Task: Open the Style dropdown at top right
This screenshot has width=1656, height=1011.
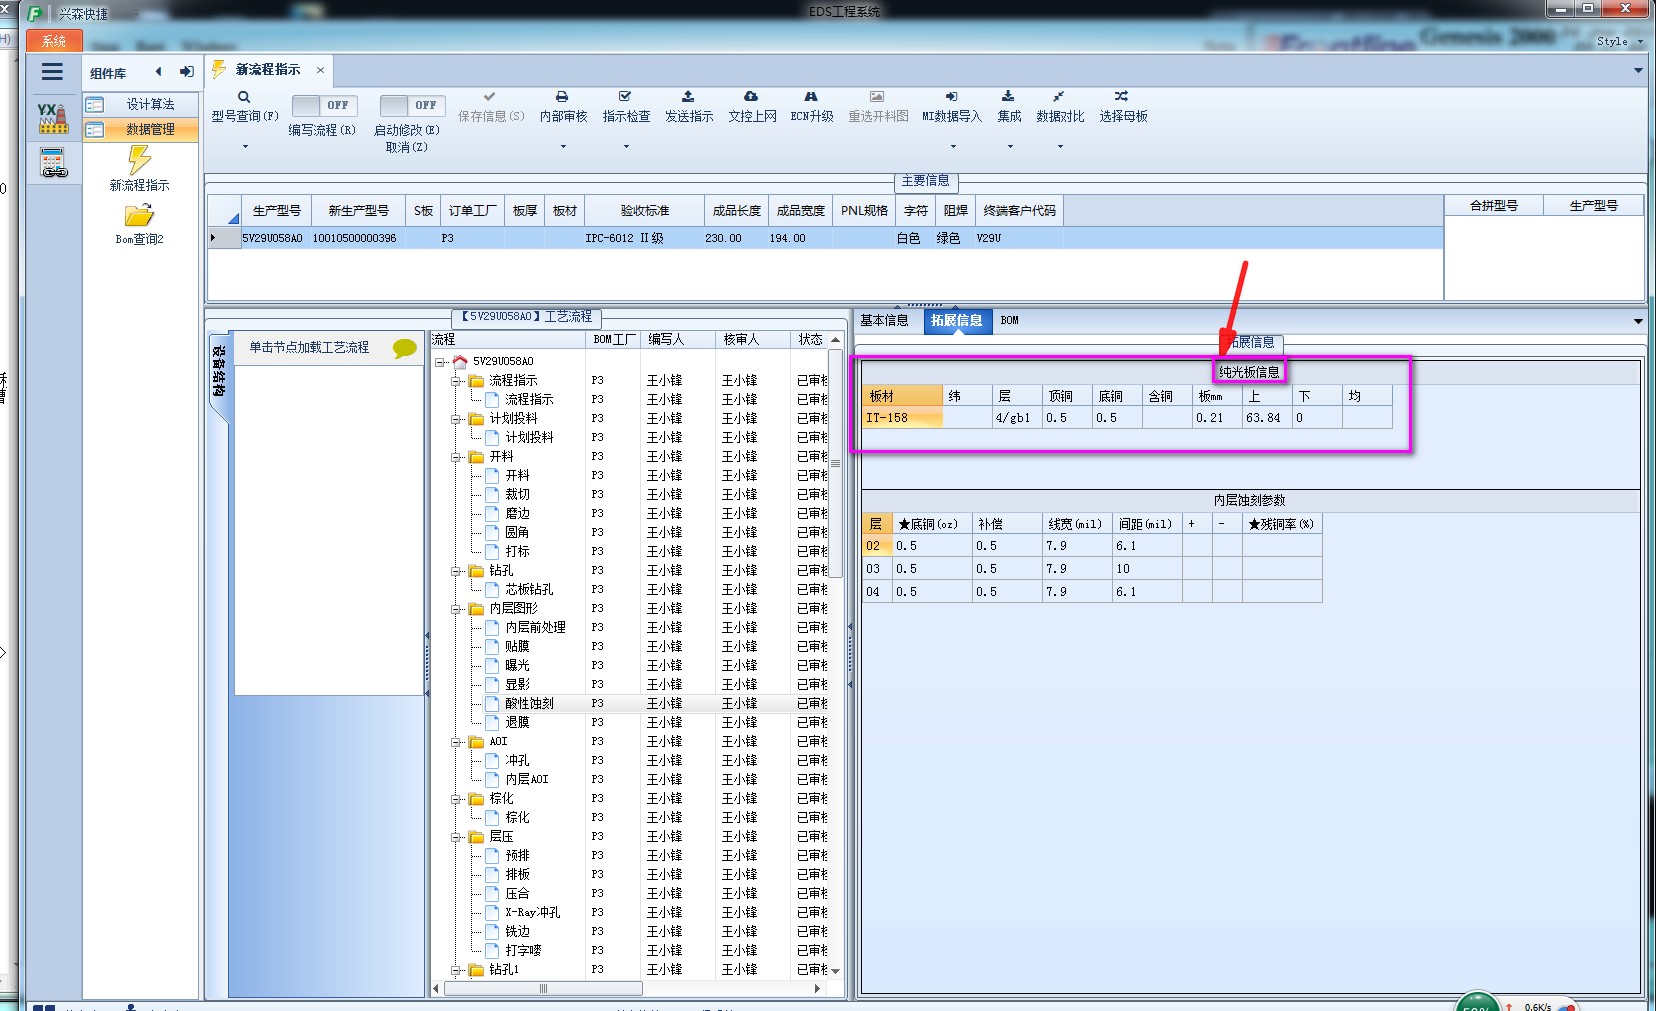Action: 1619,41
